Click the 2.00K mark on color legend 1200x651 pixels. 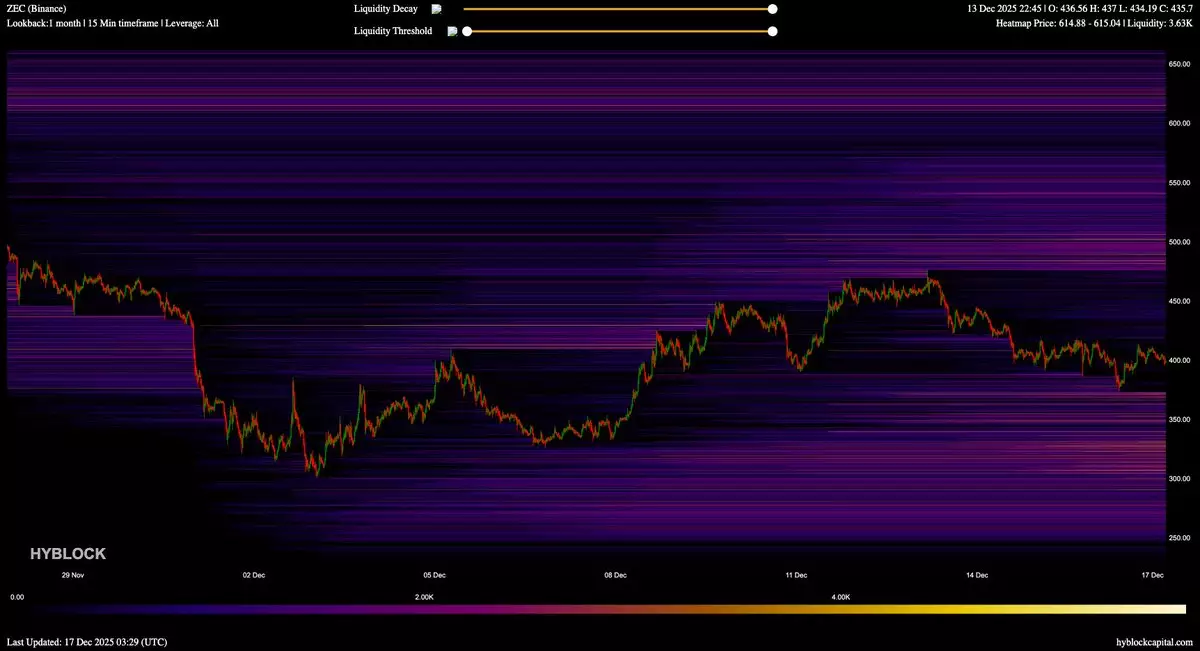coord(424,597)
